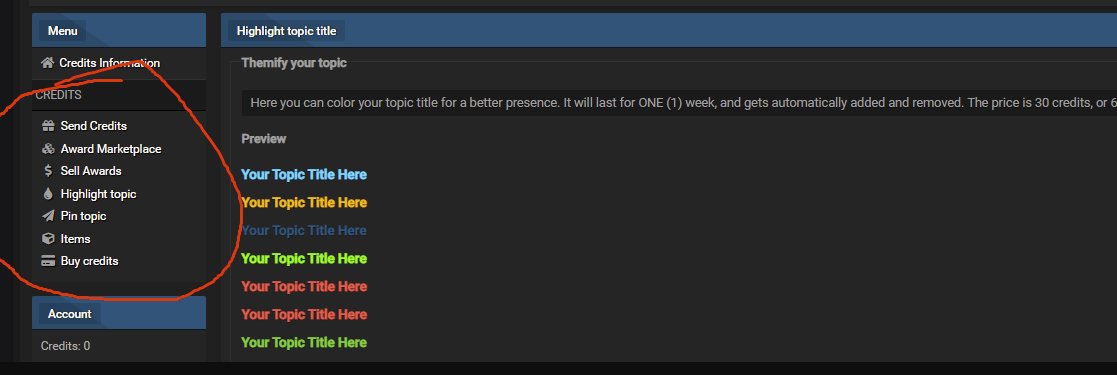Viewport: 1117px width, 375px height.
Task: Go to Award Marketplace page
Action: [110, 149]
